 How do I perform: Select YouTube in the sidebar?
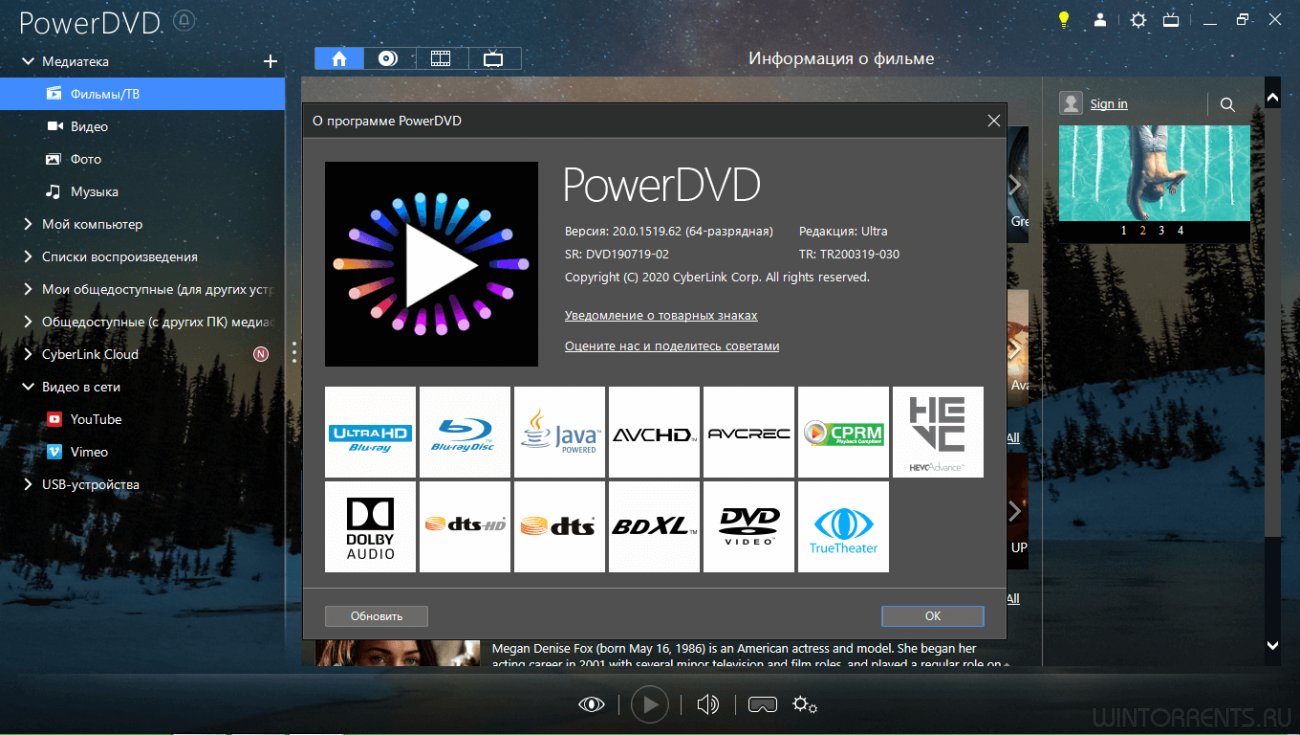(95, 419)
